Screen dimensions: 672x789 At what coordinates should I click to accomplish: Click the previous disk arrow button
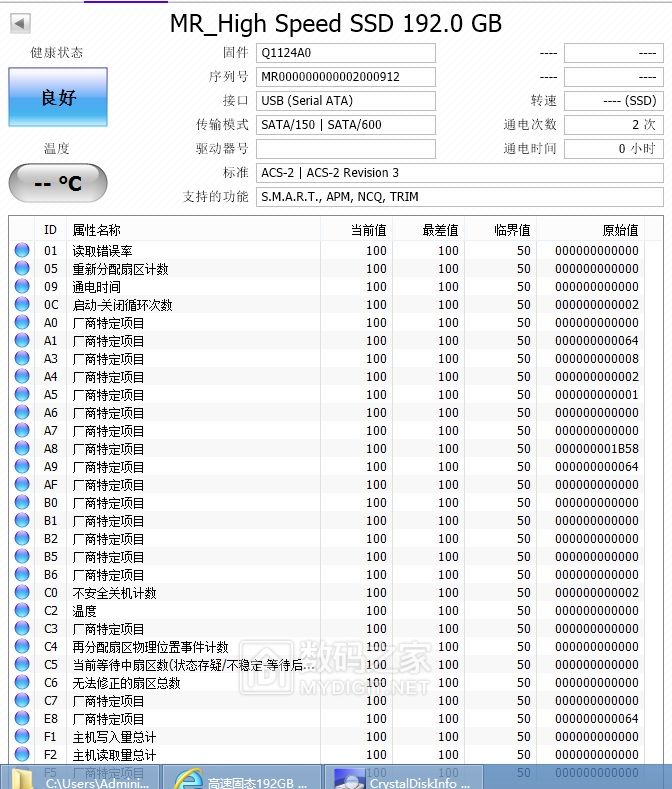(20, 23)
